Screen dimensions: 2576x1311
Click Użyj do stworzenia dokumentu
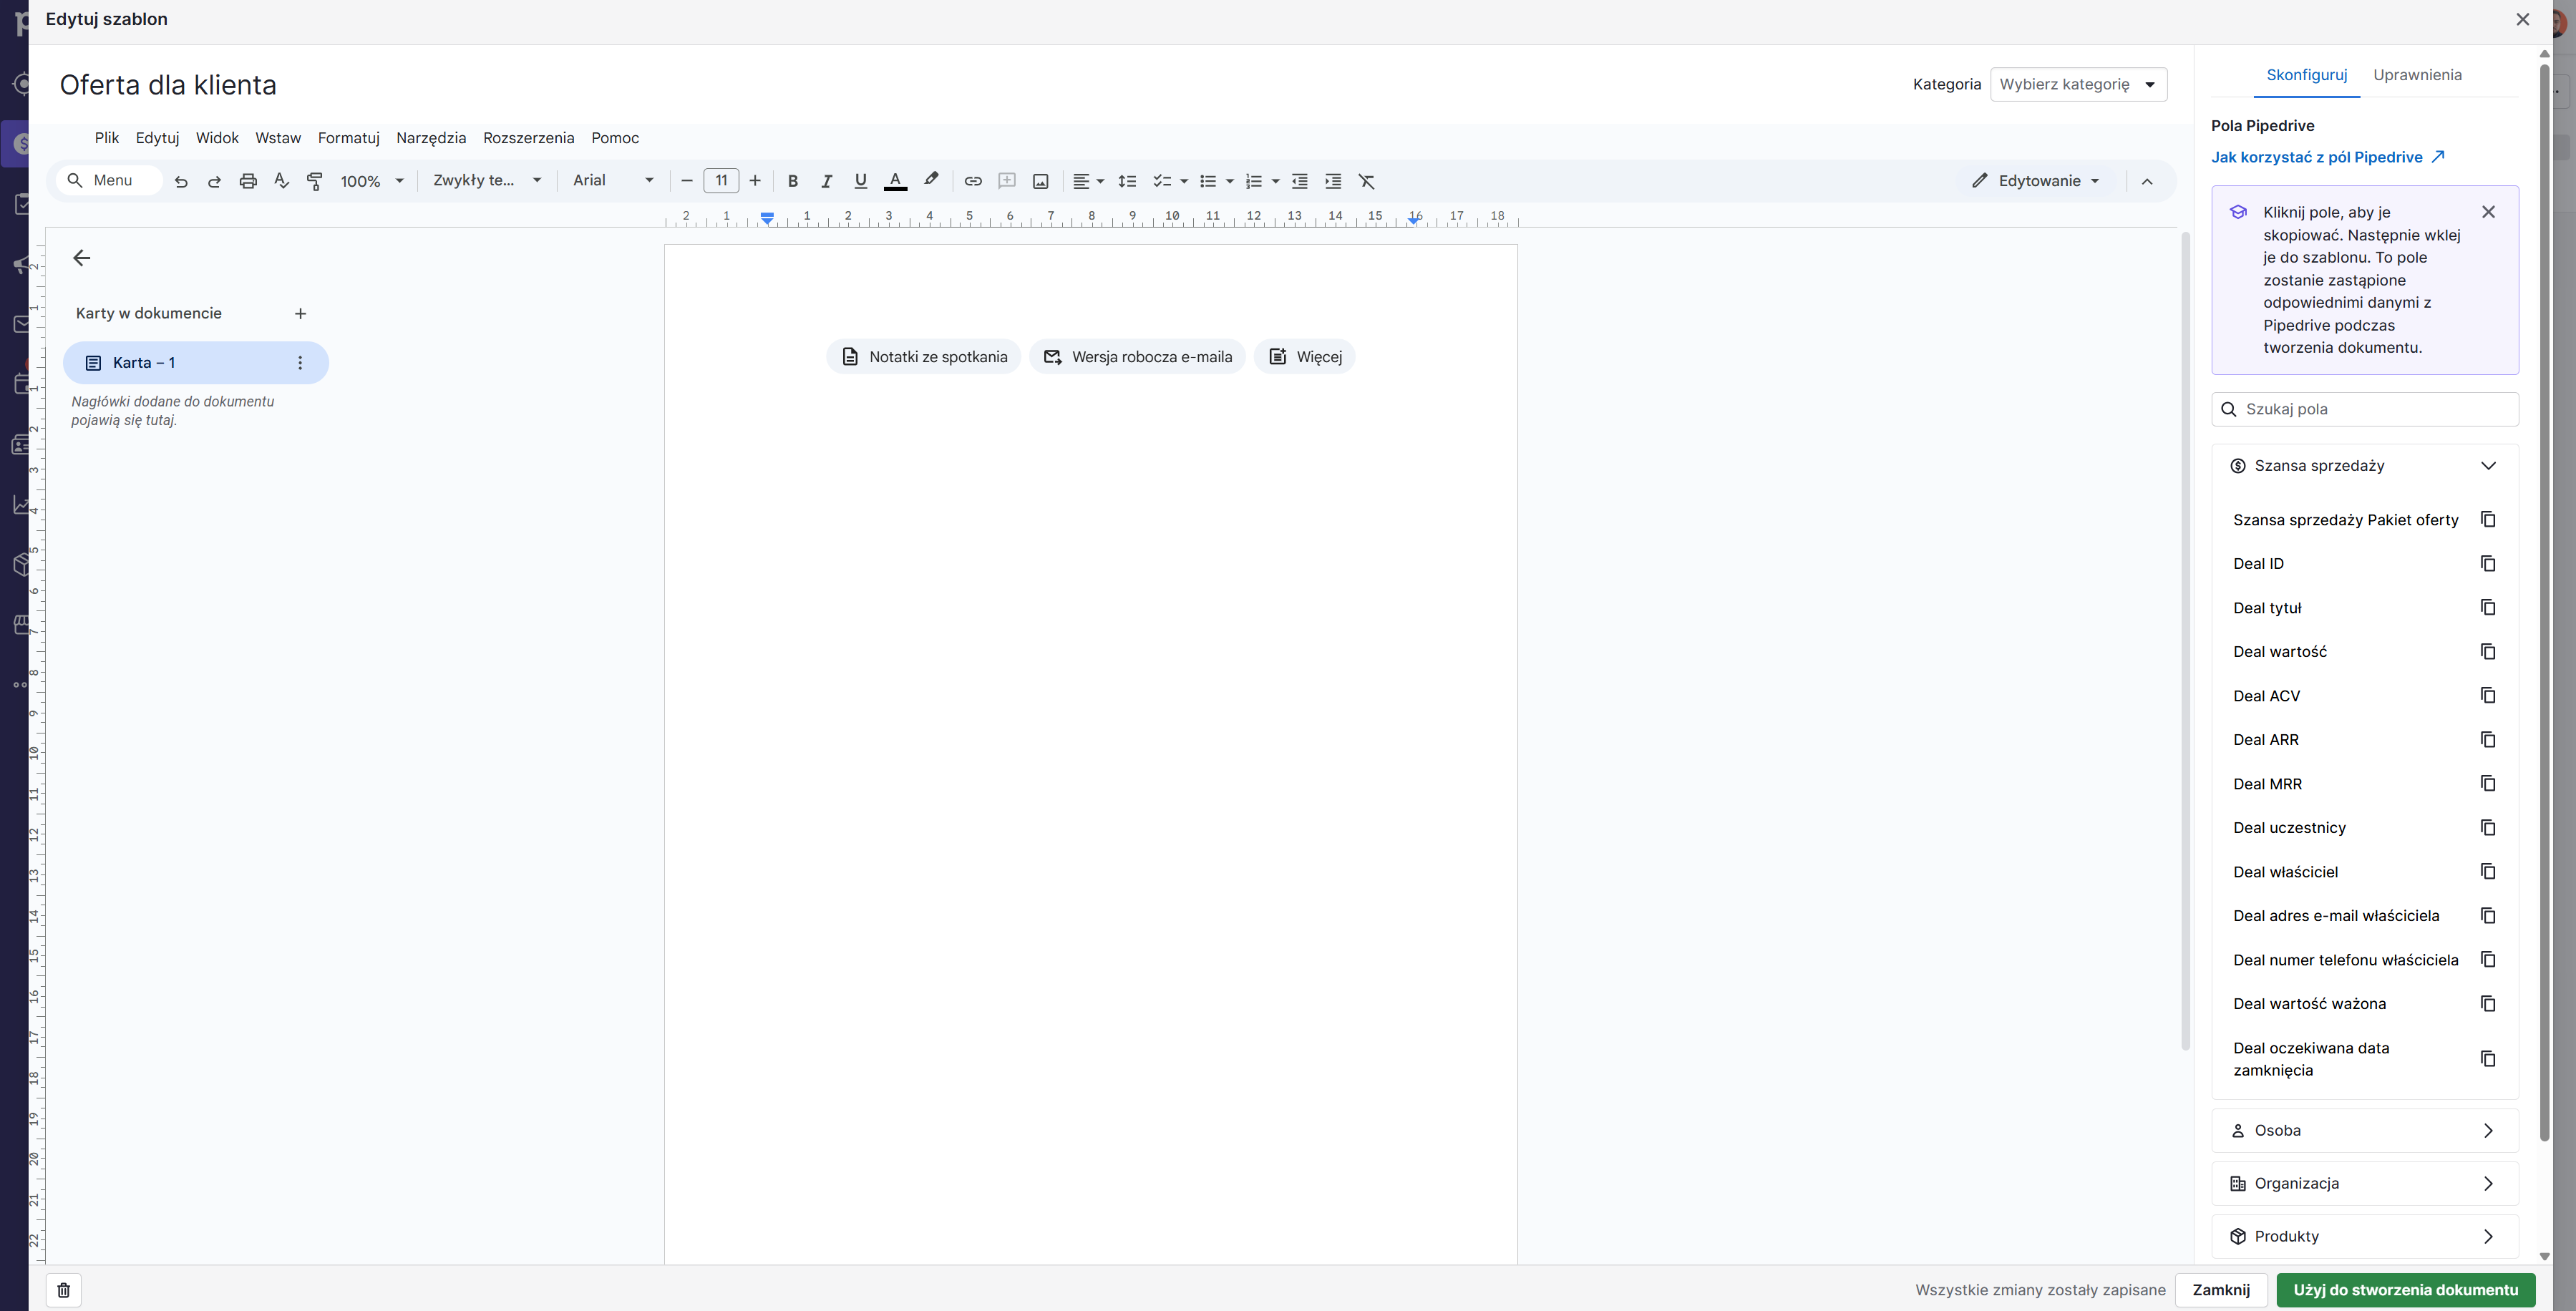pos(2405,1290)
